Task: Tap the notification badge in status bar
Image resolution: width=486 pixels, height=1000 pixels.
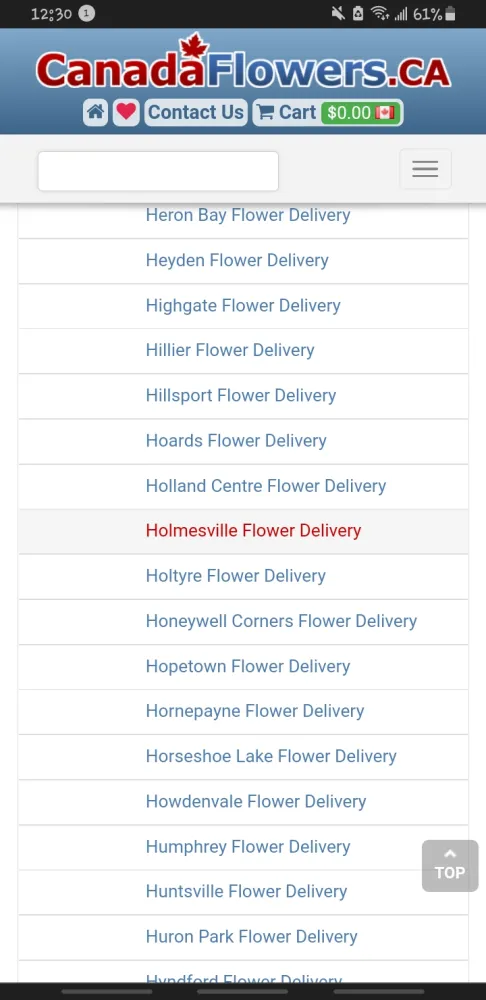Action: [87, 13]
